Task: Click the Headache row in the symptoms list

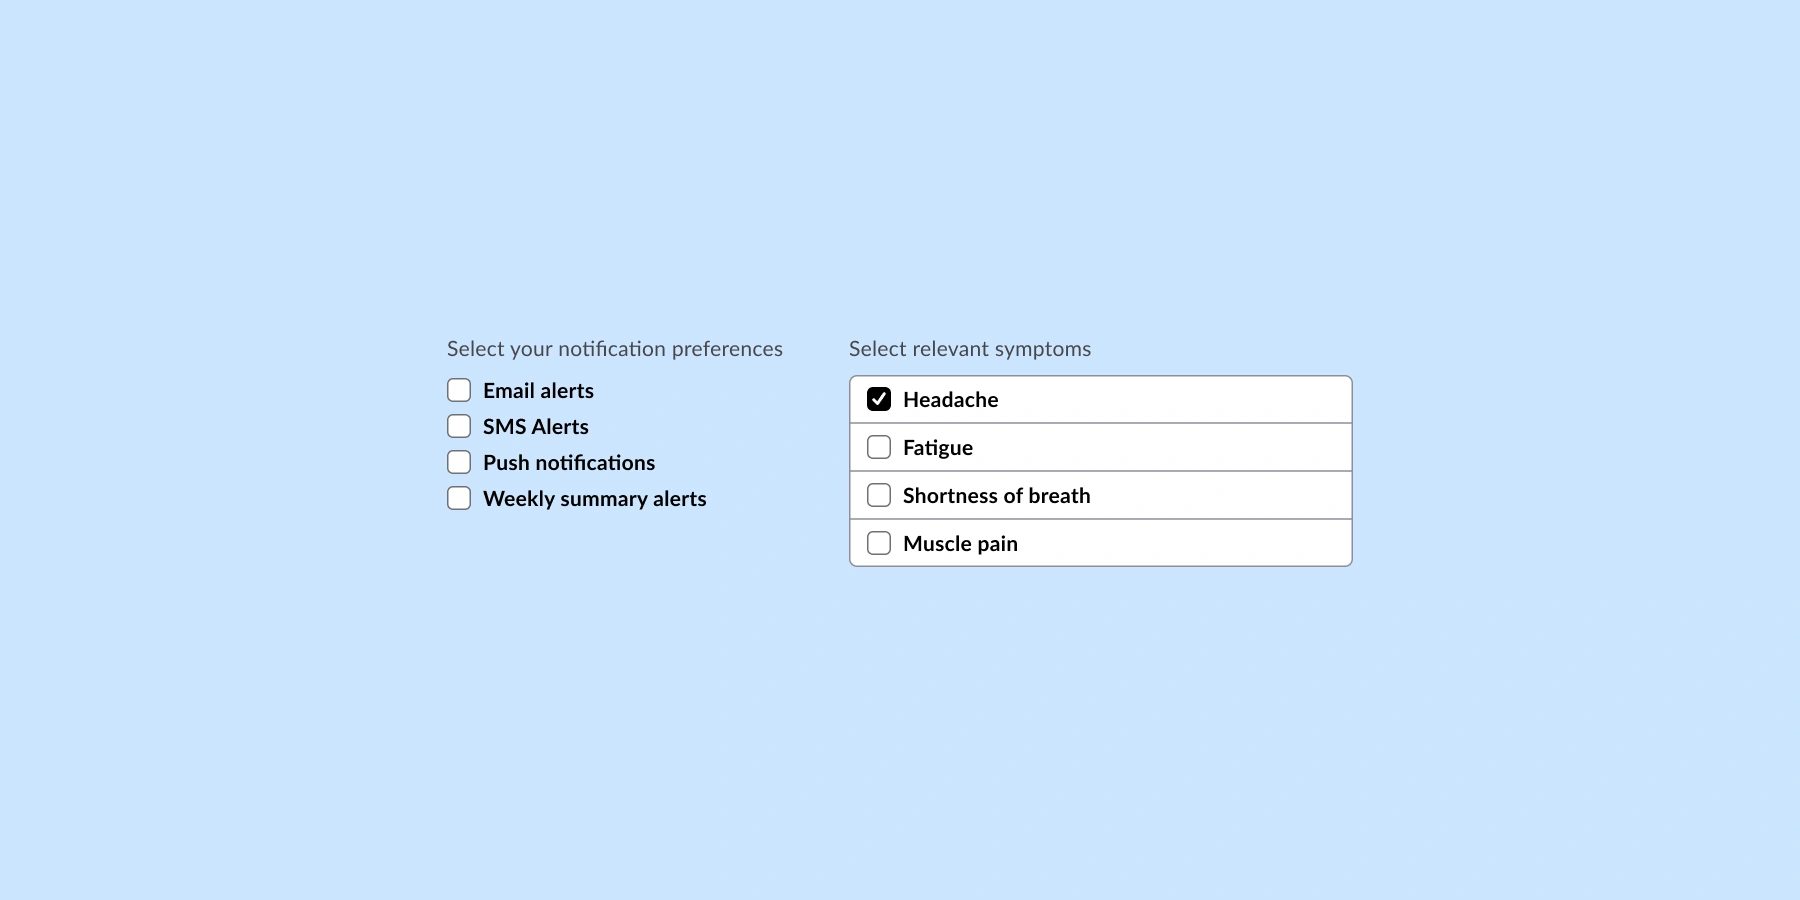Action: coord(1100,399)
